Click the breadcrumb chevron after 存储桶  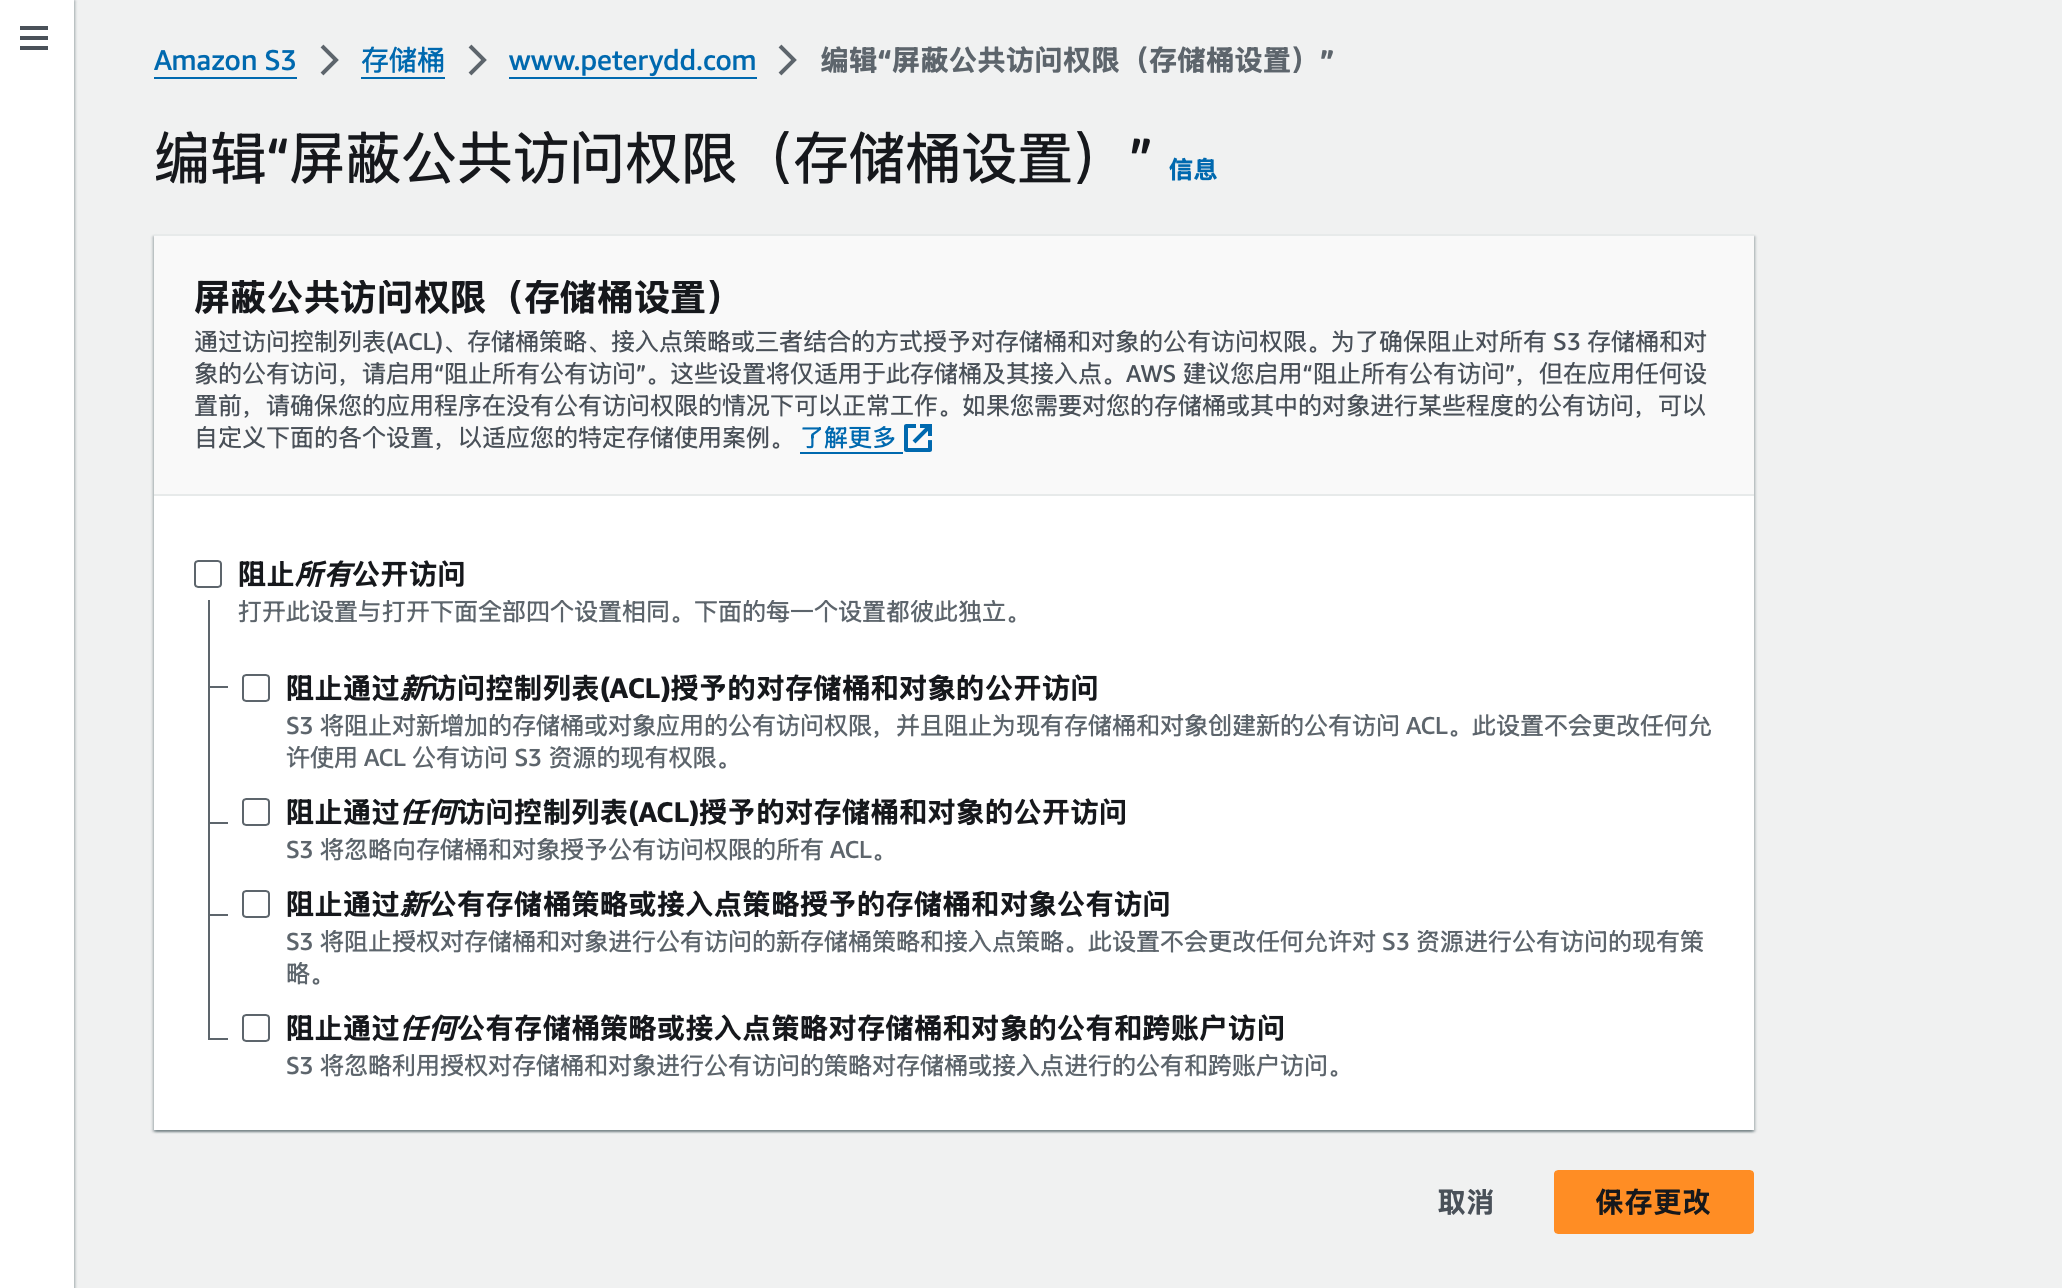(477, 60)
